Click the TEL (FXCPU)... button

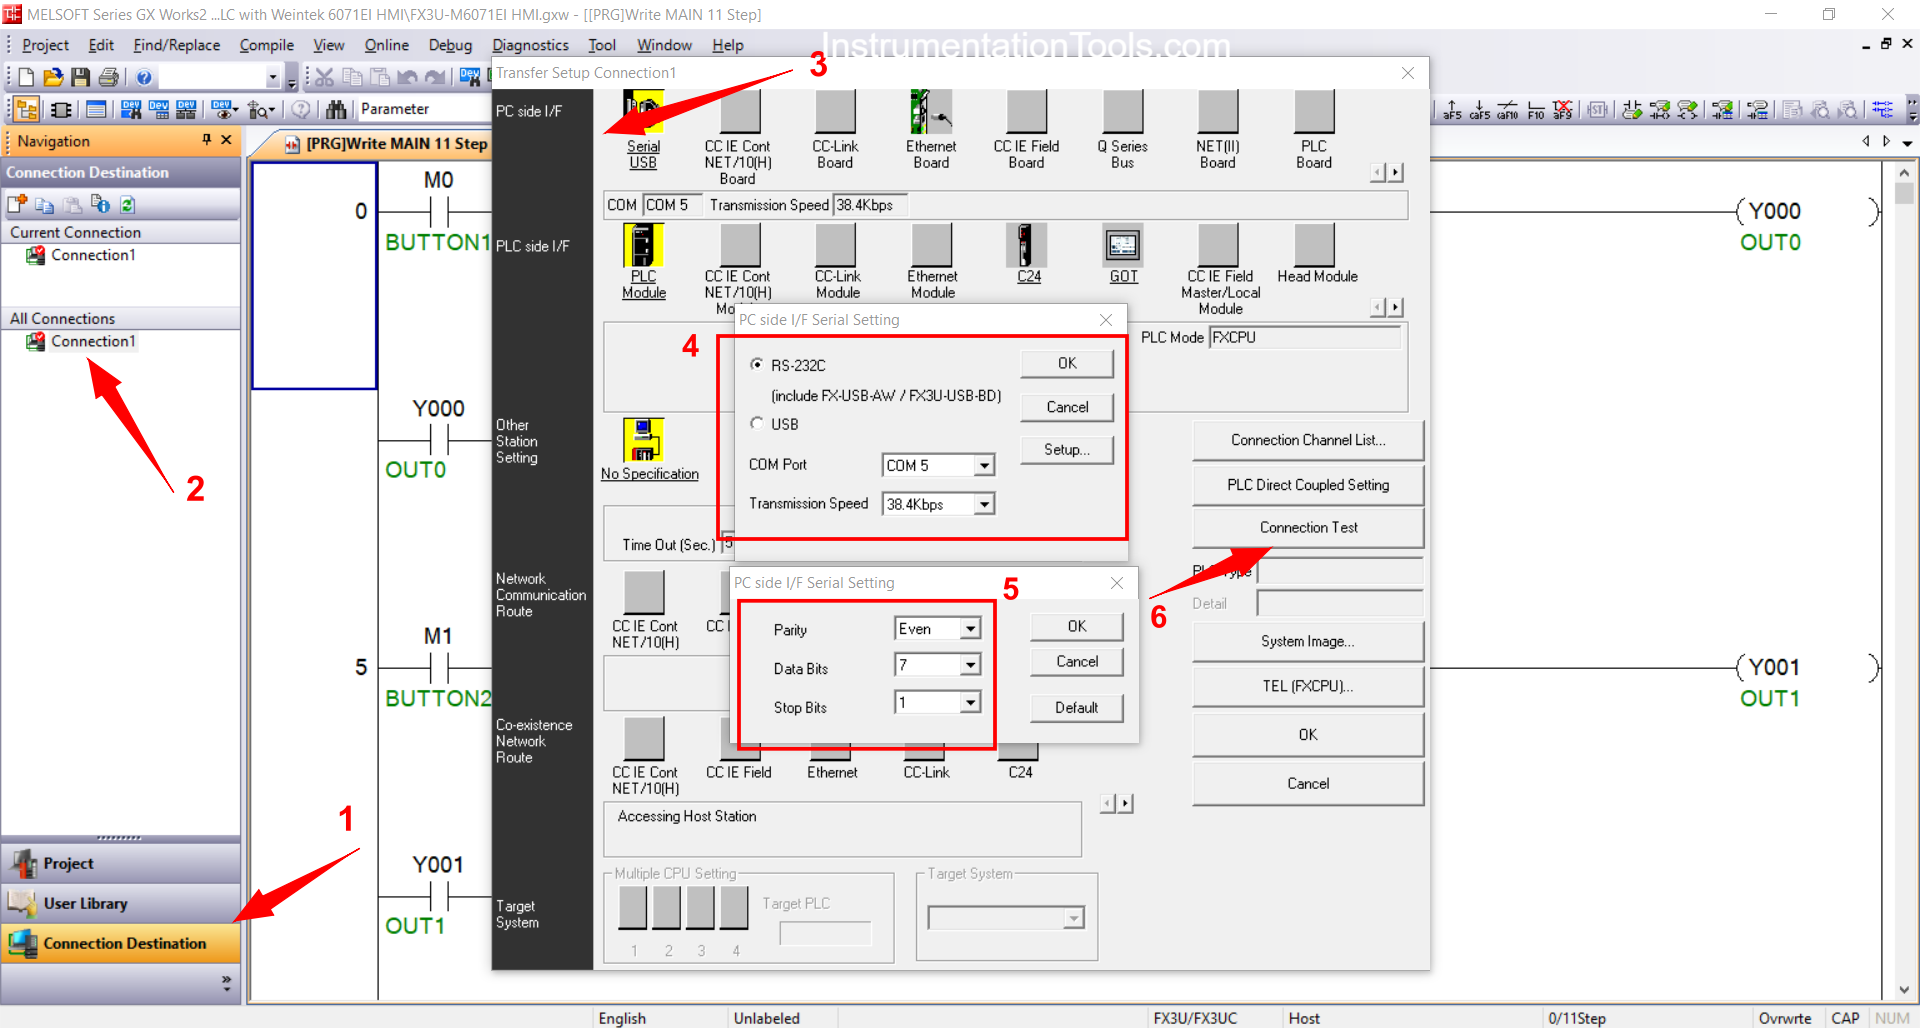point(1308,686)
